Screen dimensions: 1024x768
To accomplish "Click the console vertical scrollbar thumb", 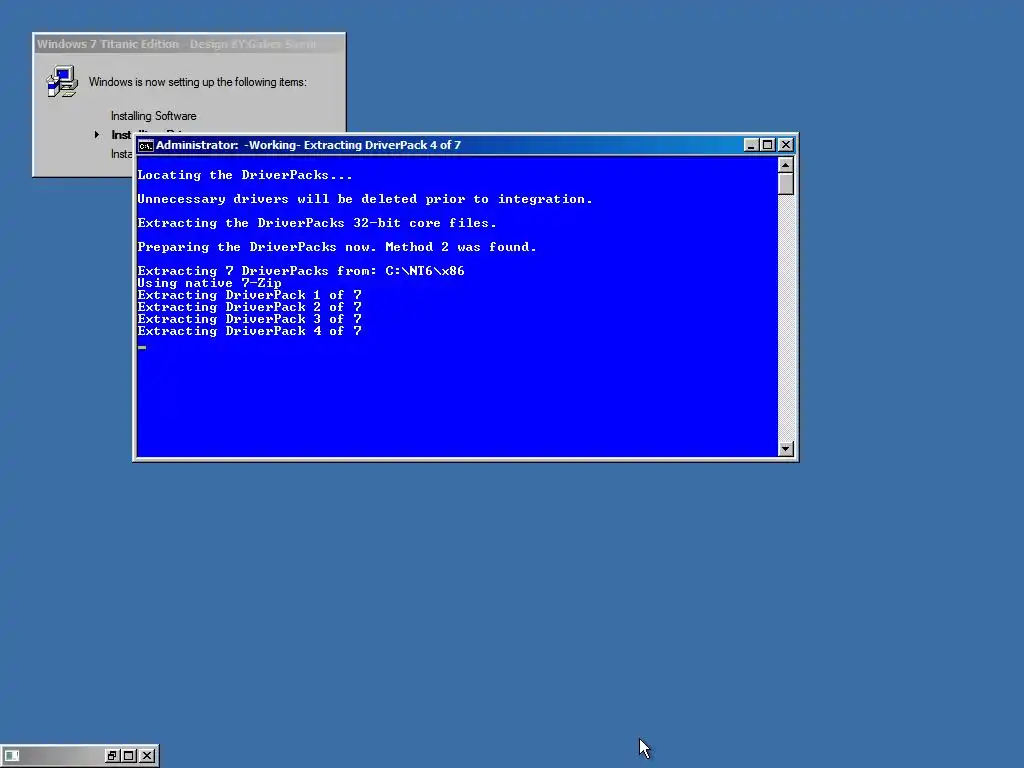I will pos(786,184).
